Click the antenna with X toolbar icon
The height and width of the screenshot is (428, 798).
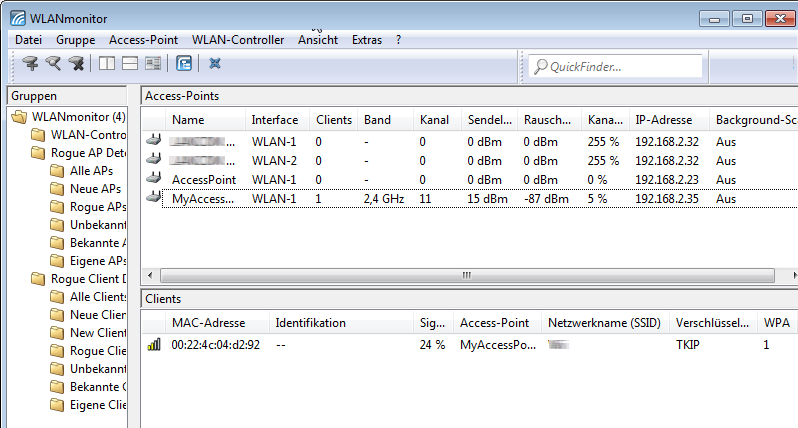coord(76,64)
